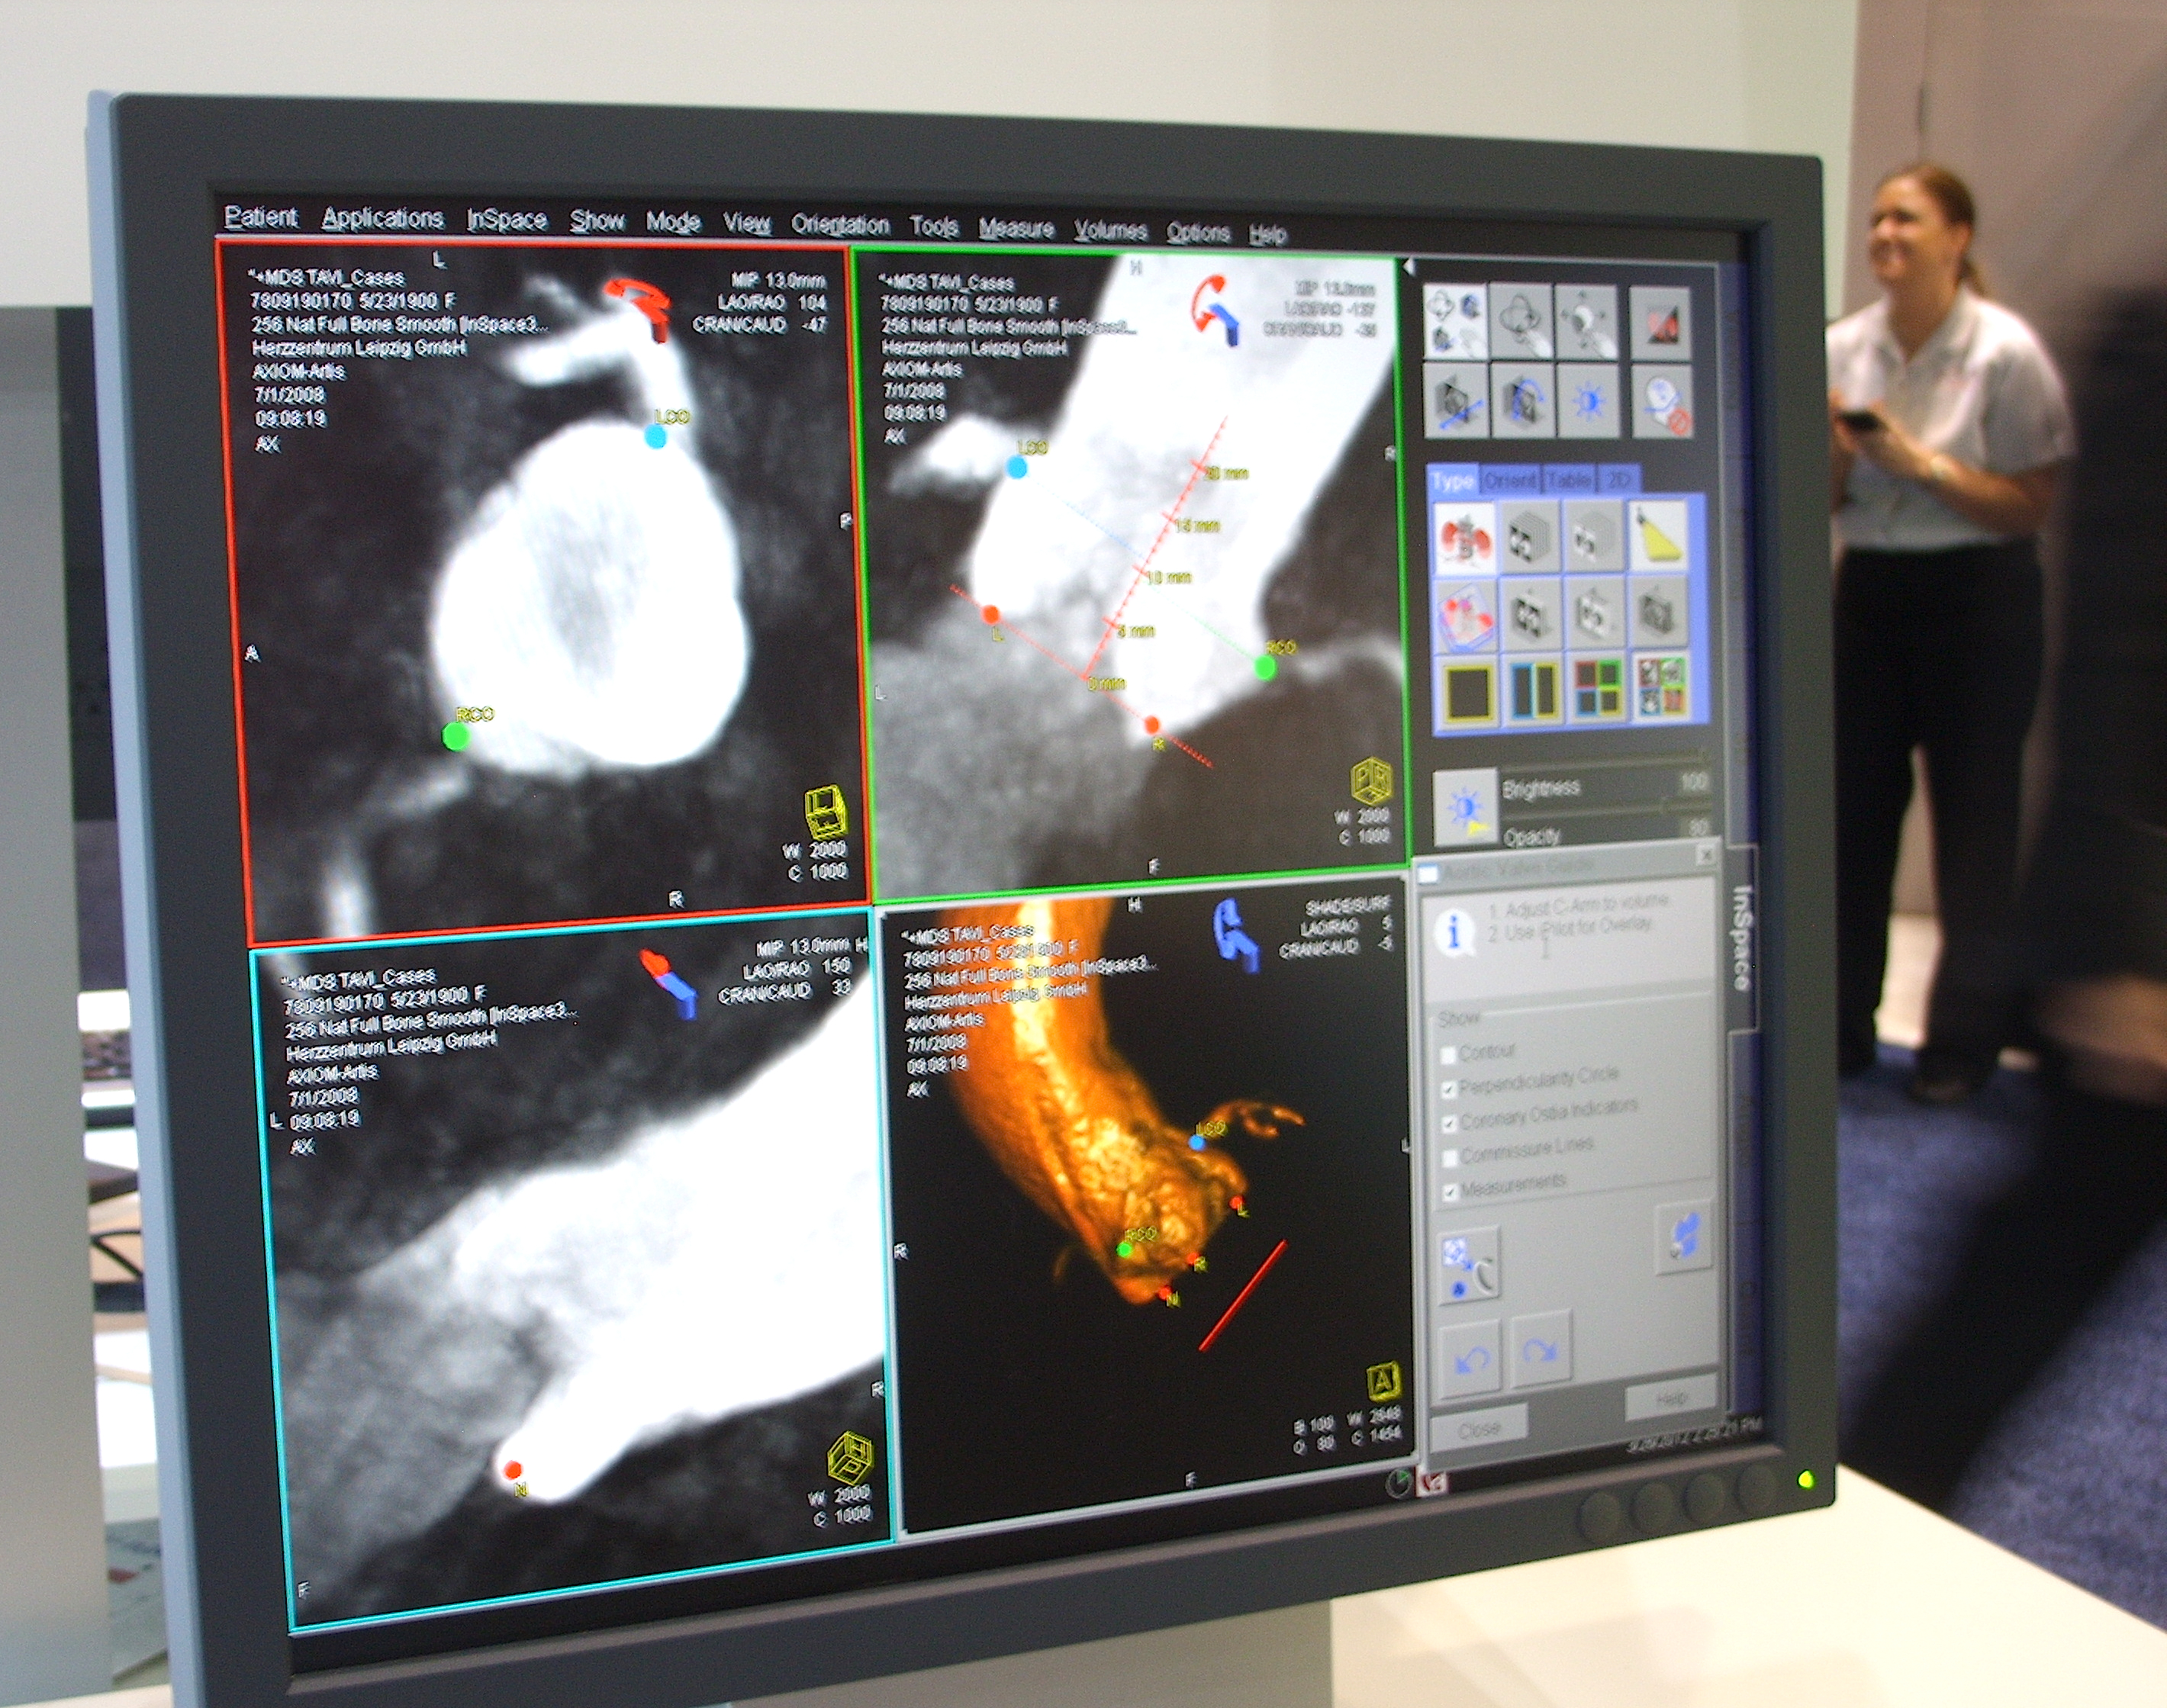This screenshot has width=2167, height=1708.
Task: Select the red volume rendering type icon
Action: tap(1464, 540)
